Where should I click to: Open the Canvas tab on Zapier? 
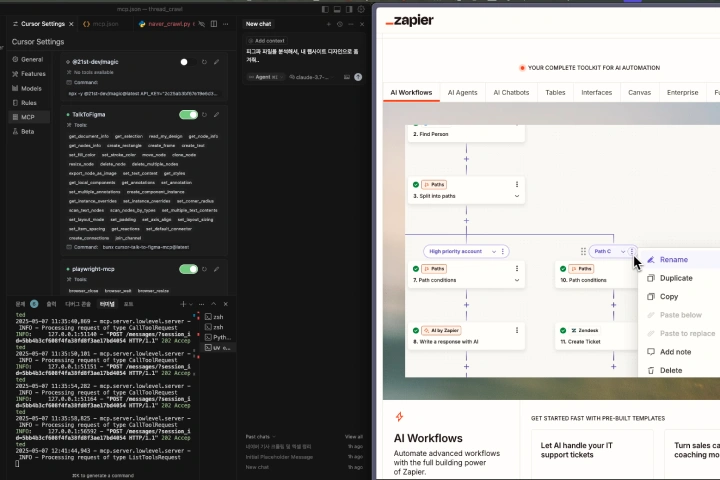639,92
